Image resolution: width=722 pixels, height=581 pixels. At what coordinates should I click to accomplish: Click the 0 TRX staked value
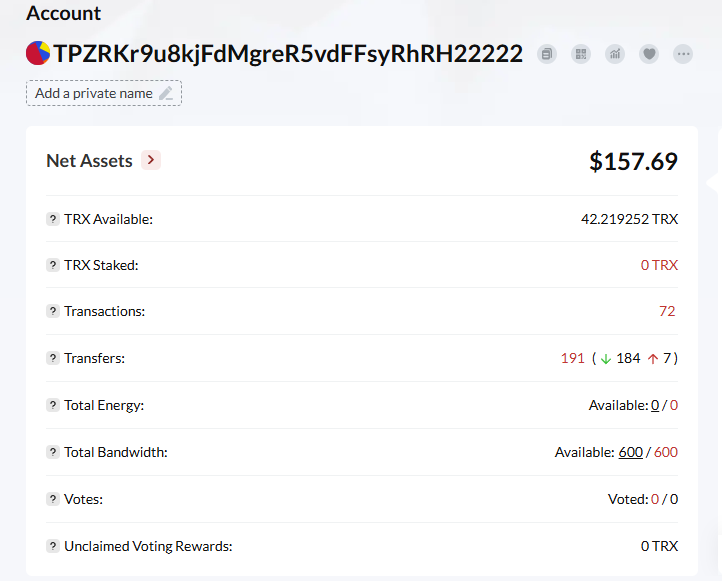[659, 265]
